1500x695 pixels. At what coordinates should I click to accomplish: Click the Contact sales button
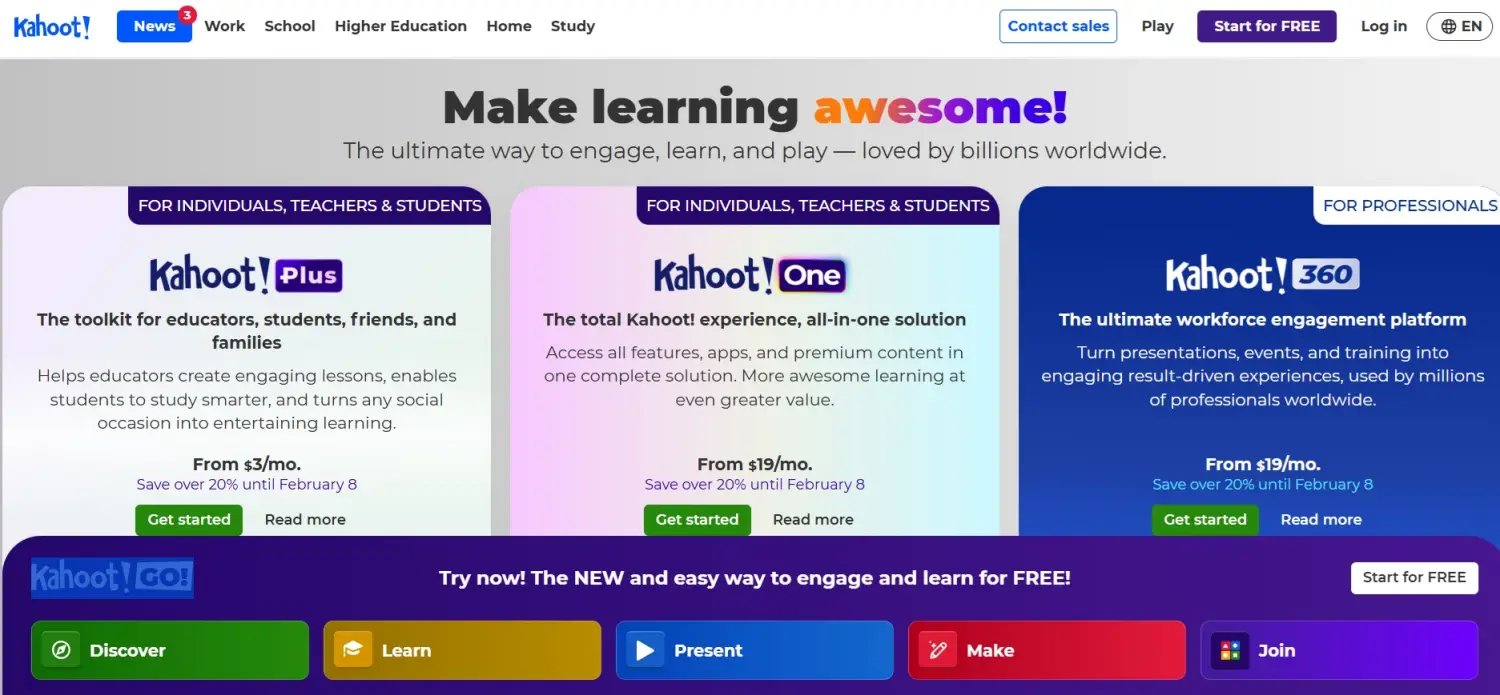(x=1058, y=26)
